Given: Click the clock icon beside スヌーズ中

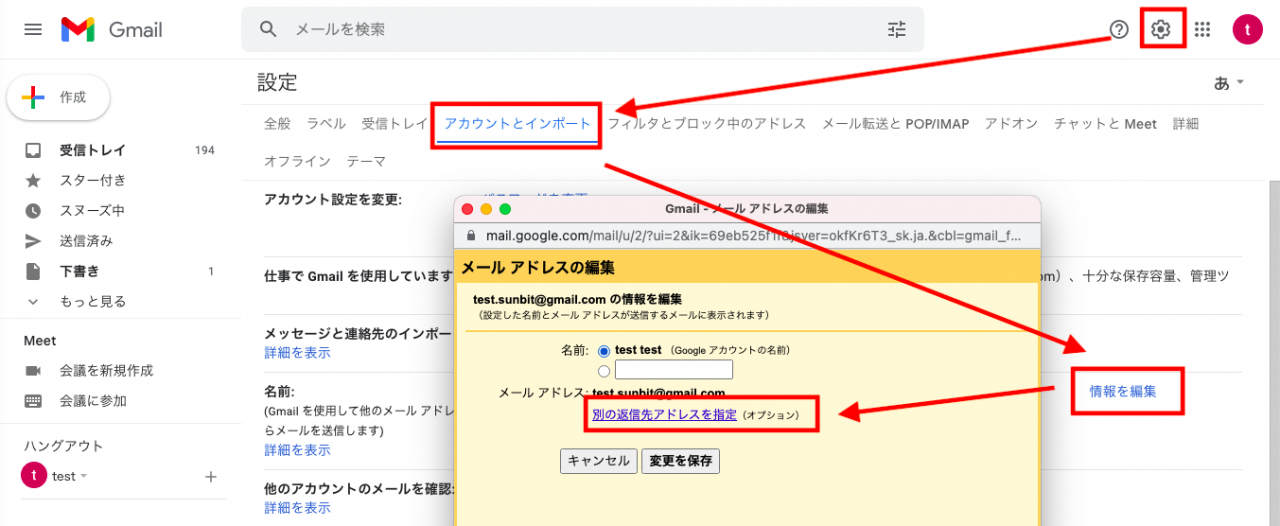Looking at the screenshot, I should [x=33, y=210].
